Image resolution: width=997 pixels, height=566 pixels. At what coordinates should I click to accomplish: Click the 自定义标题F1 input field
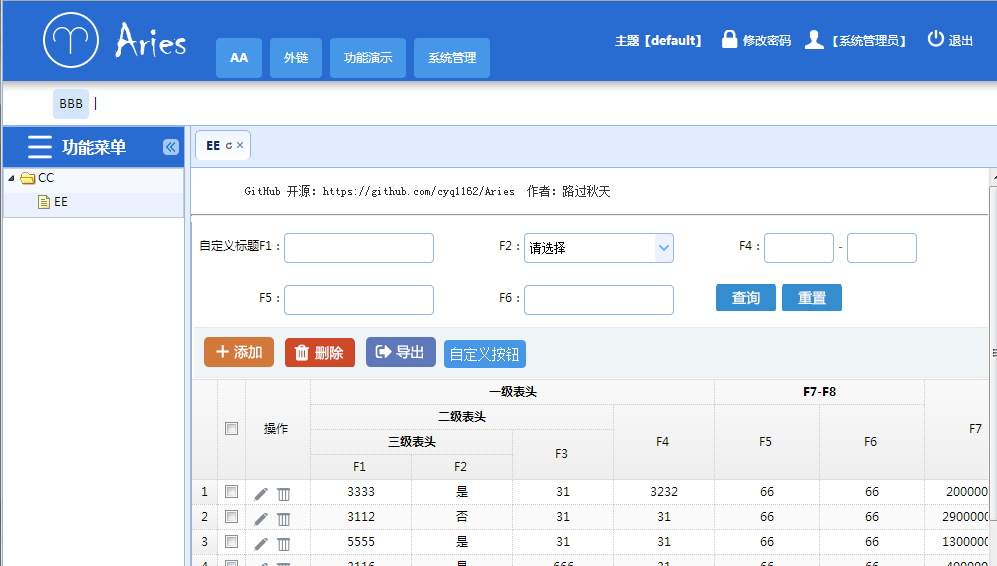359,248
